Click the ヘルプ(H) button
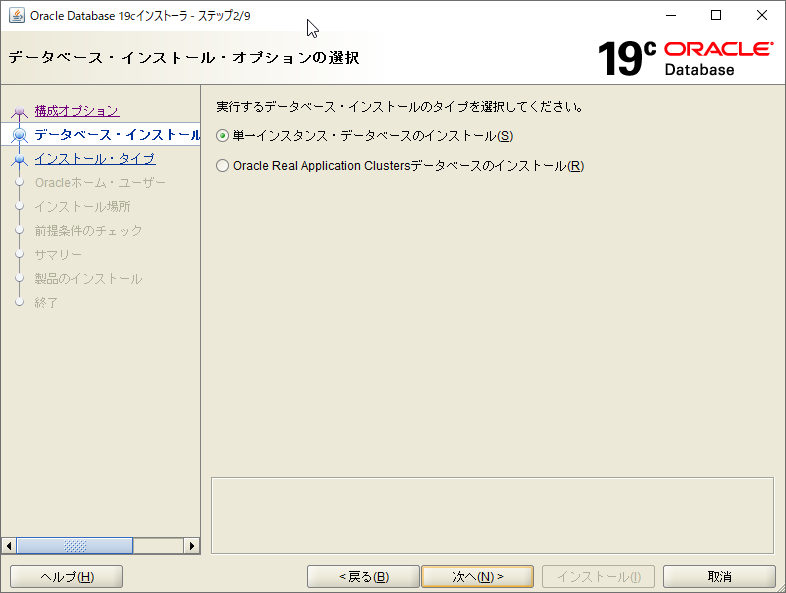 point(67,577)
